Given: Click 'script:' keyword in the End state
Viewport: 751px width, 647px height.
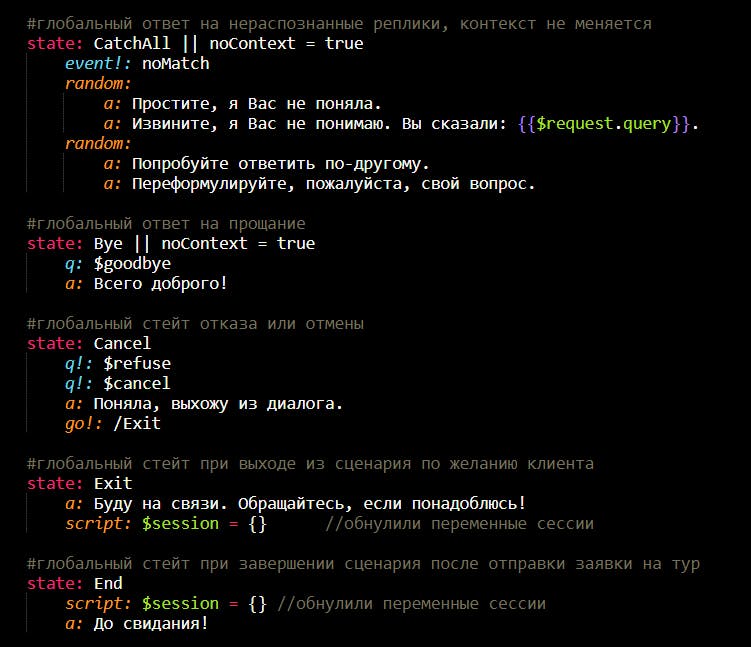Looking at the screenshot, I should click(x=98, y=604).
